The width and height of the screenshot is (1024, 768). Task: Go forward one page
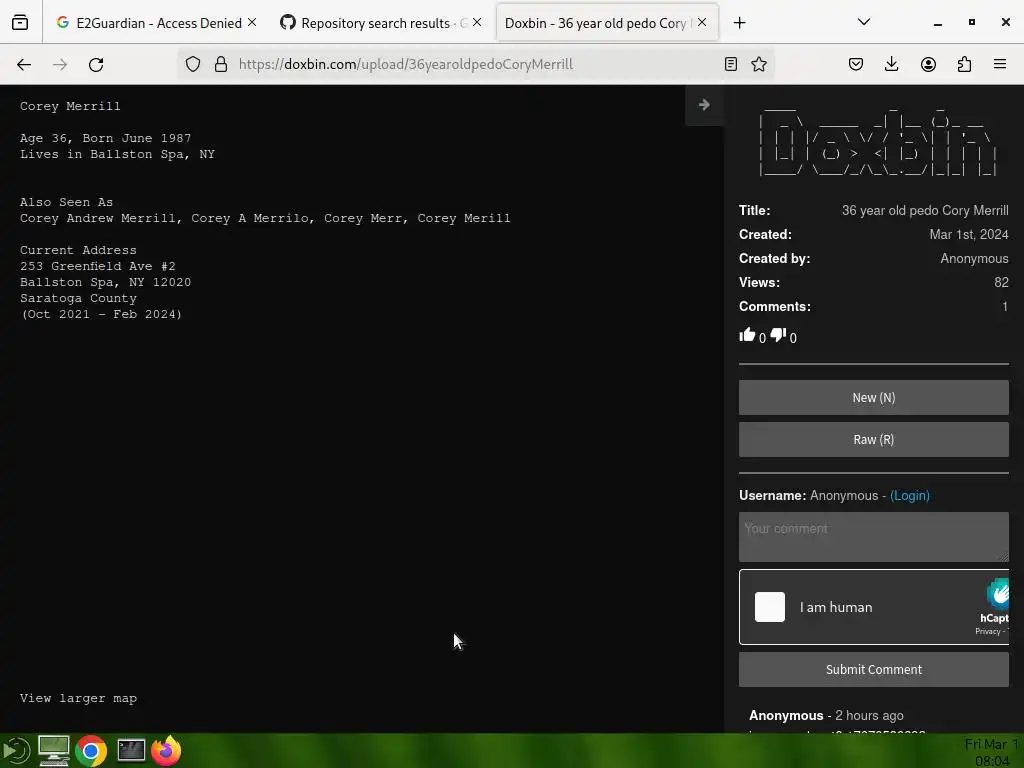click(x=60, y=64)
